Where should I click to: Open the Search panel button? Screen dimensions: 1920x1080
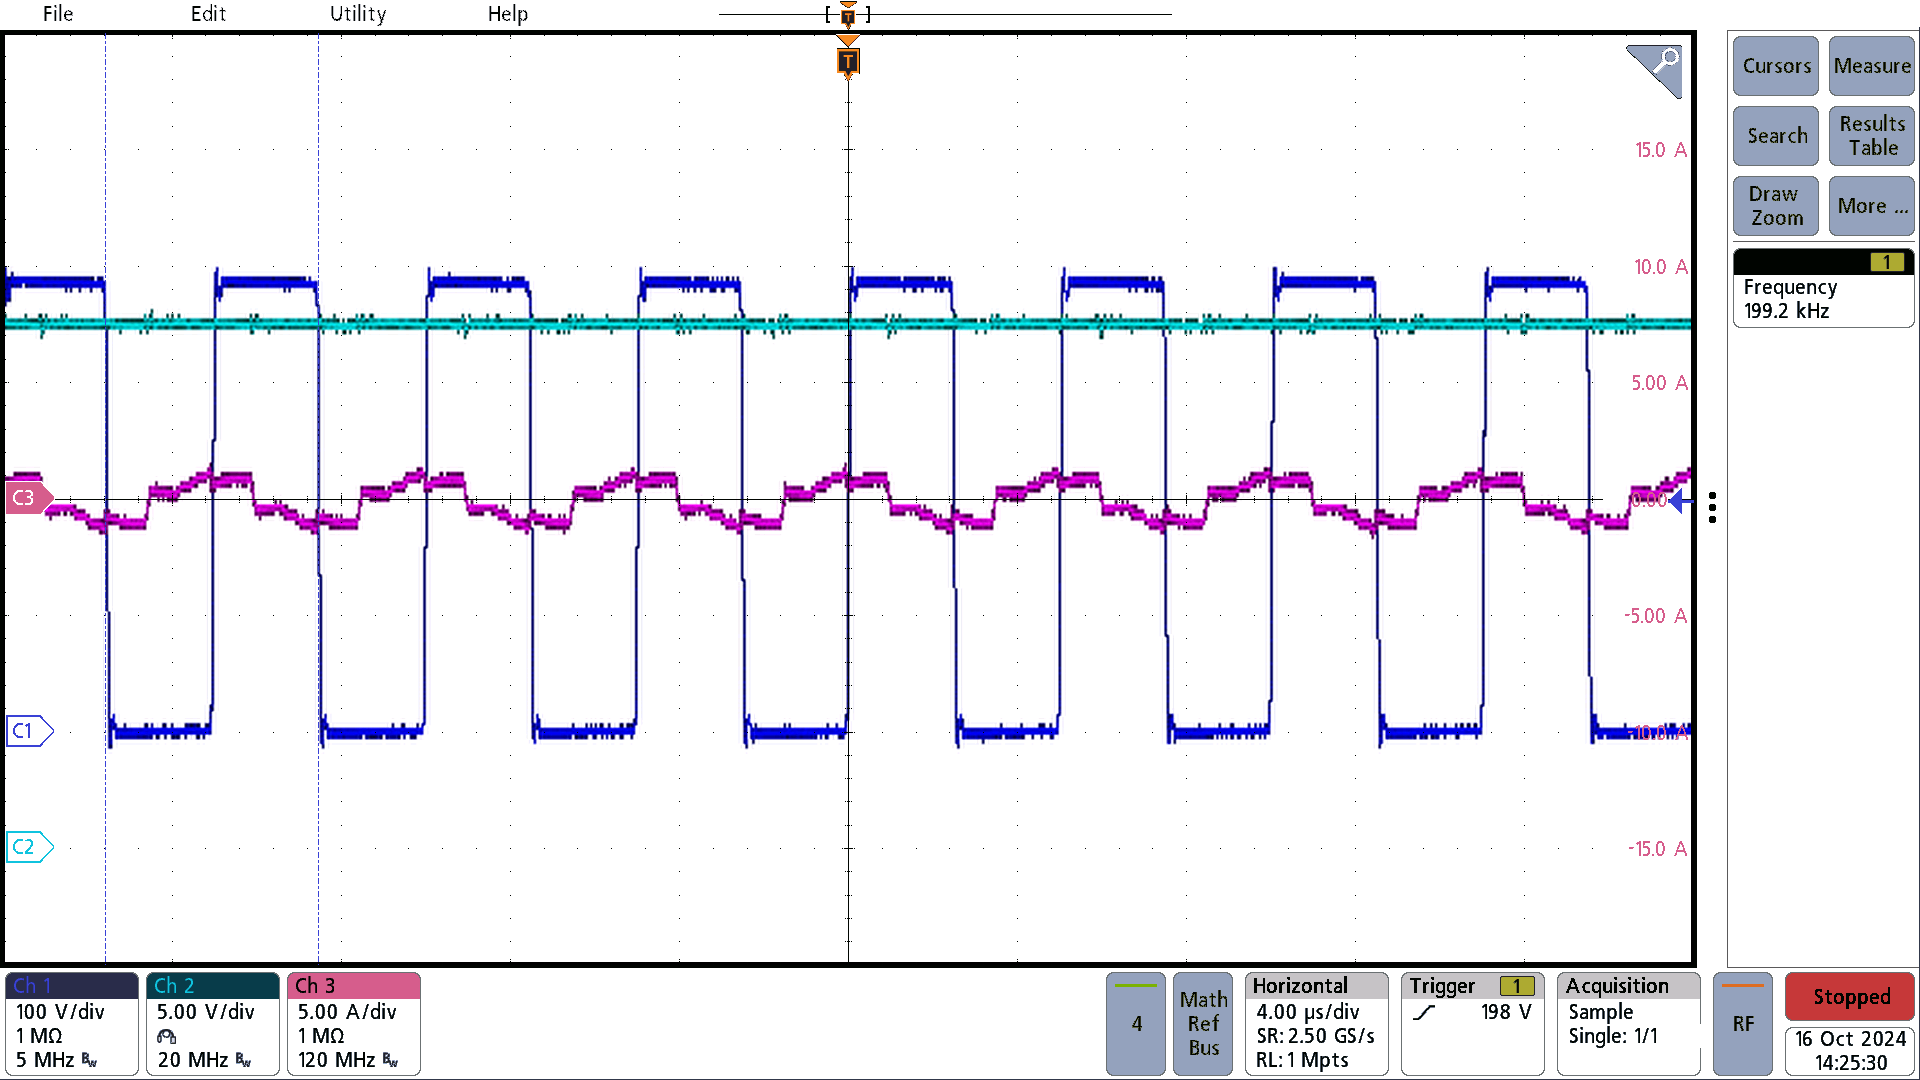coord(1776,136)
